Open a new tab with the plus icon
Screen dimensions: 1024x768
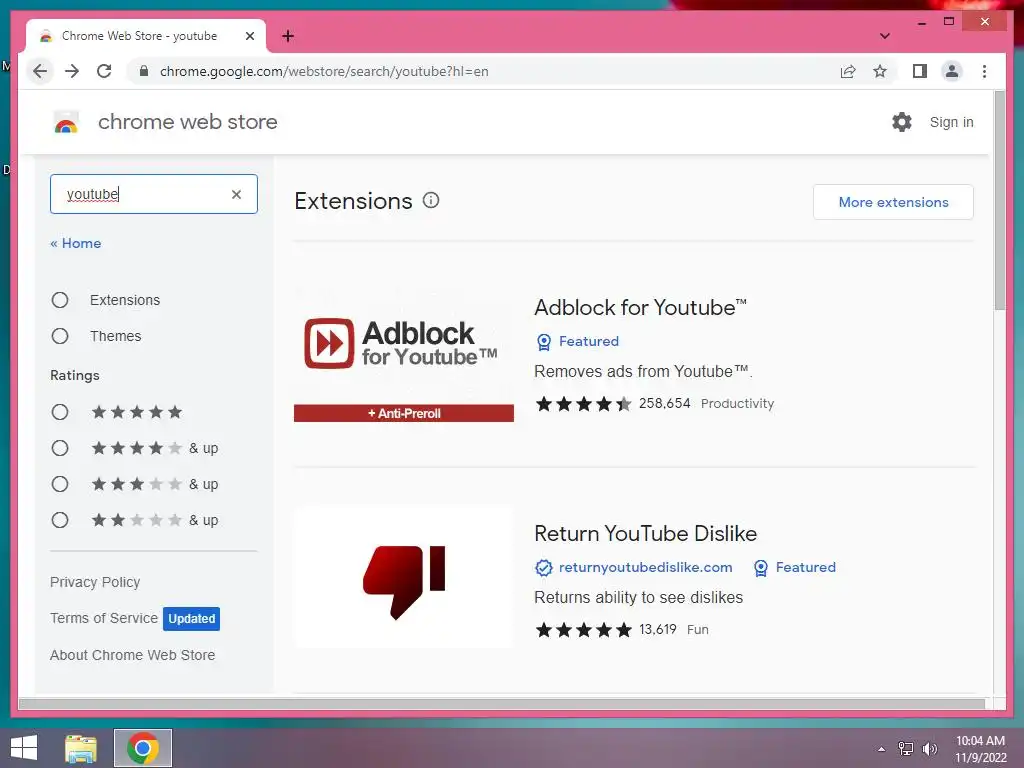[287, 36]
